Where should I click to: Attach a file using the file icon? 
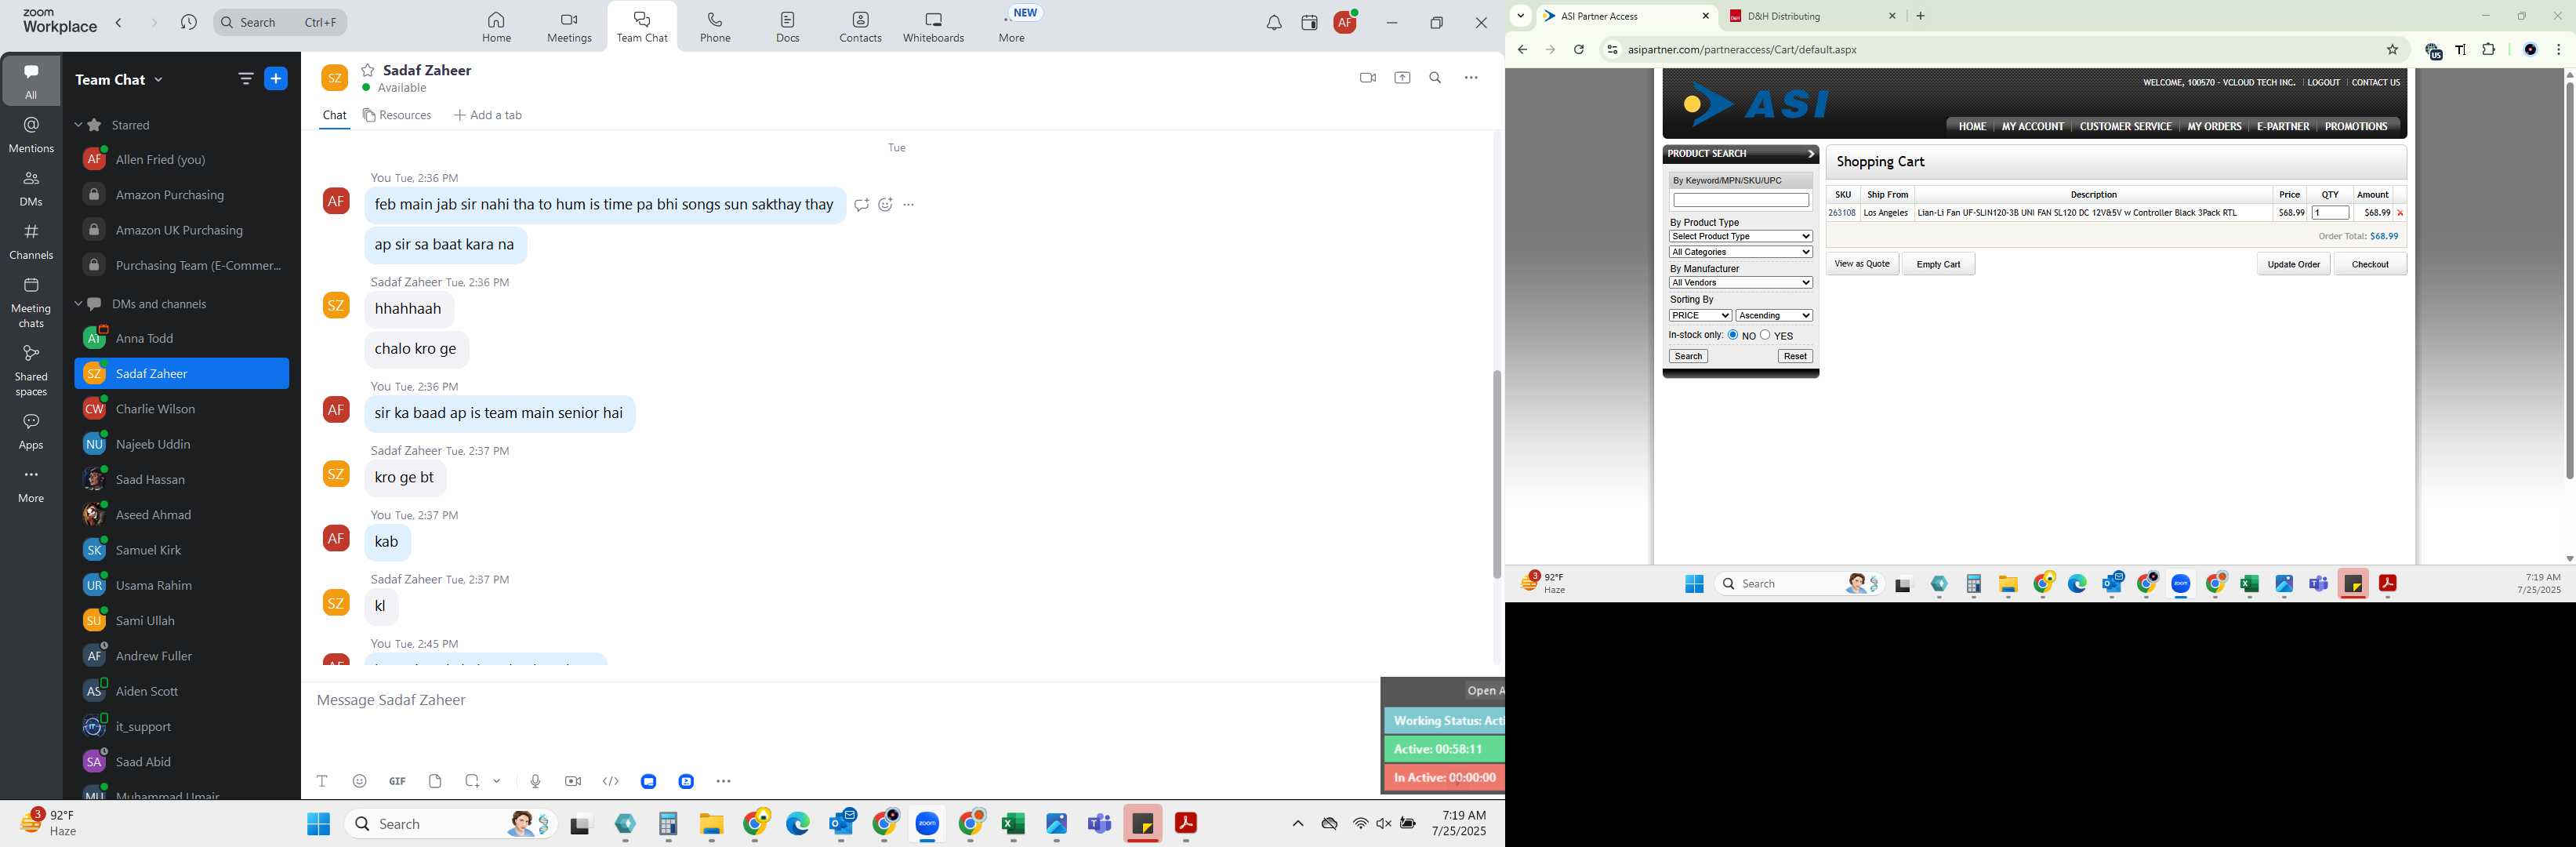tap(435, 781)
